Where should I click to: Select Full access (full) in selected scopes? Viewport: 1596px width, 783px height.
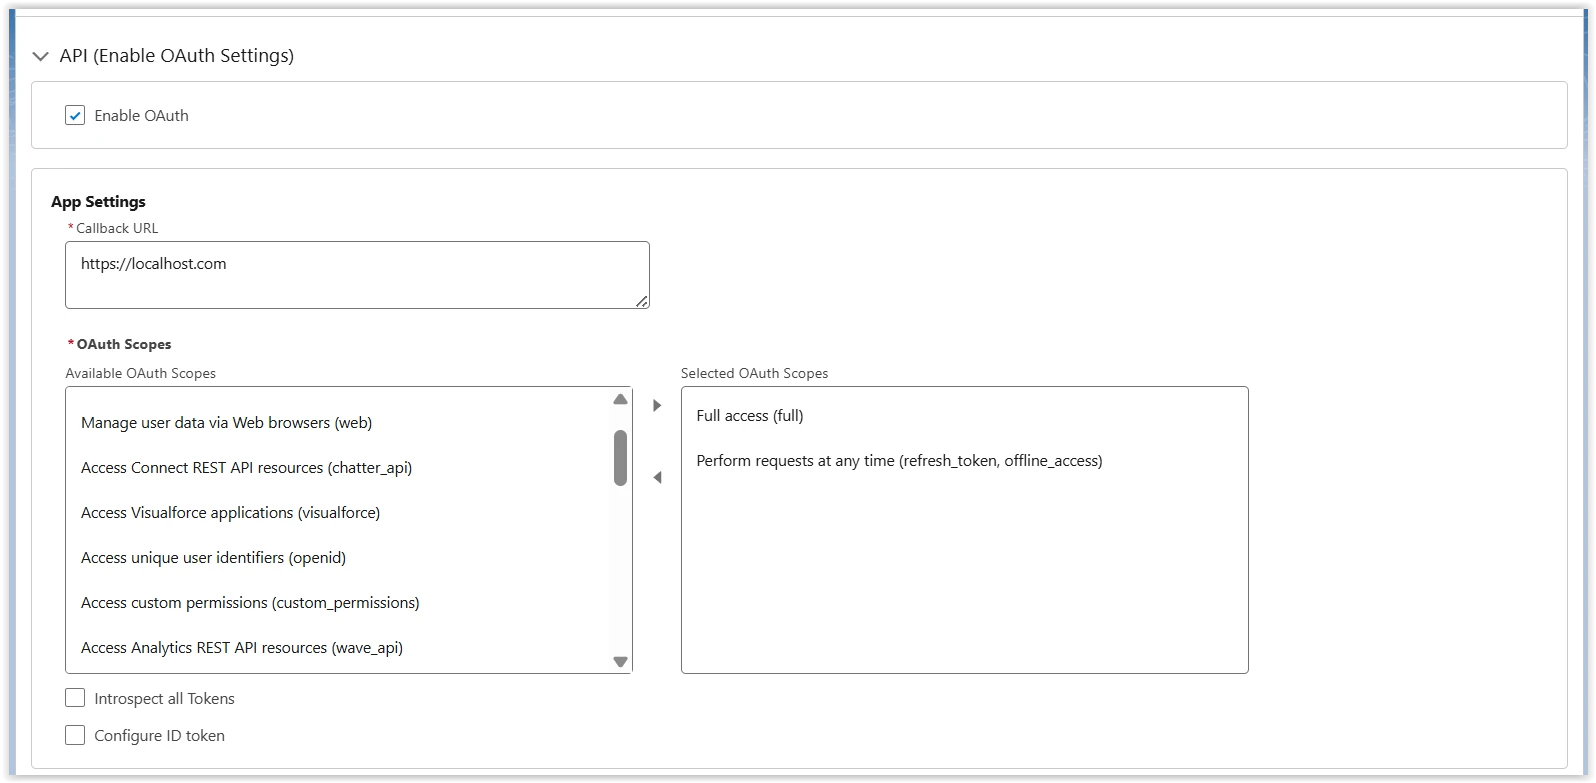point(750,416)
